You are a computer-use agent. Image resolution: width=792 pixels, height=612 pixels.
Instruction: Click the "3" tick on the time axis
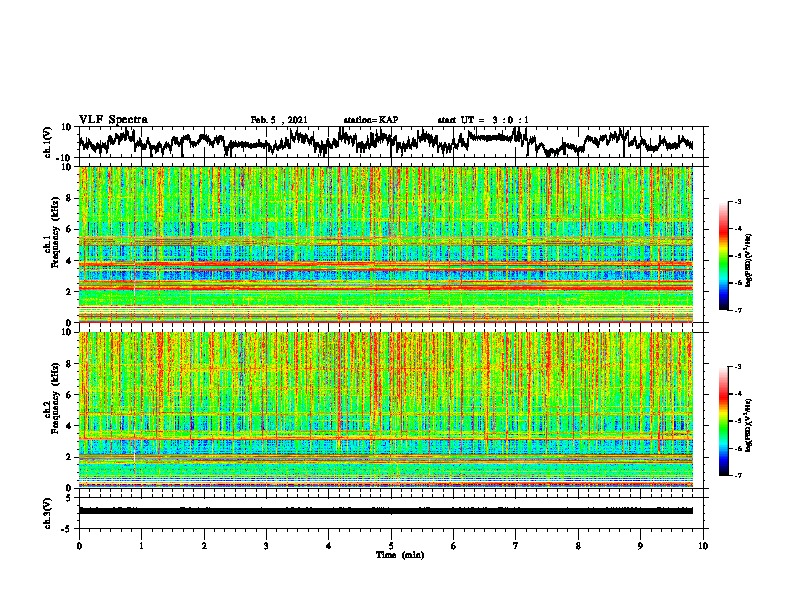266,546
